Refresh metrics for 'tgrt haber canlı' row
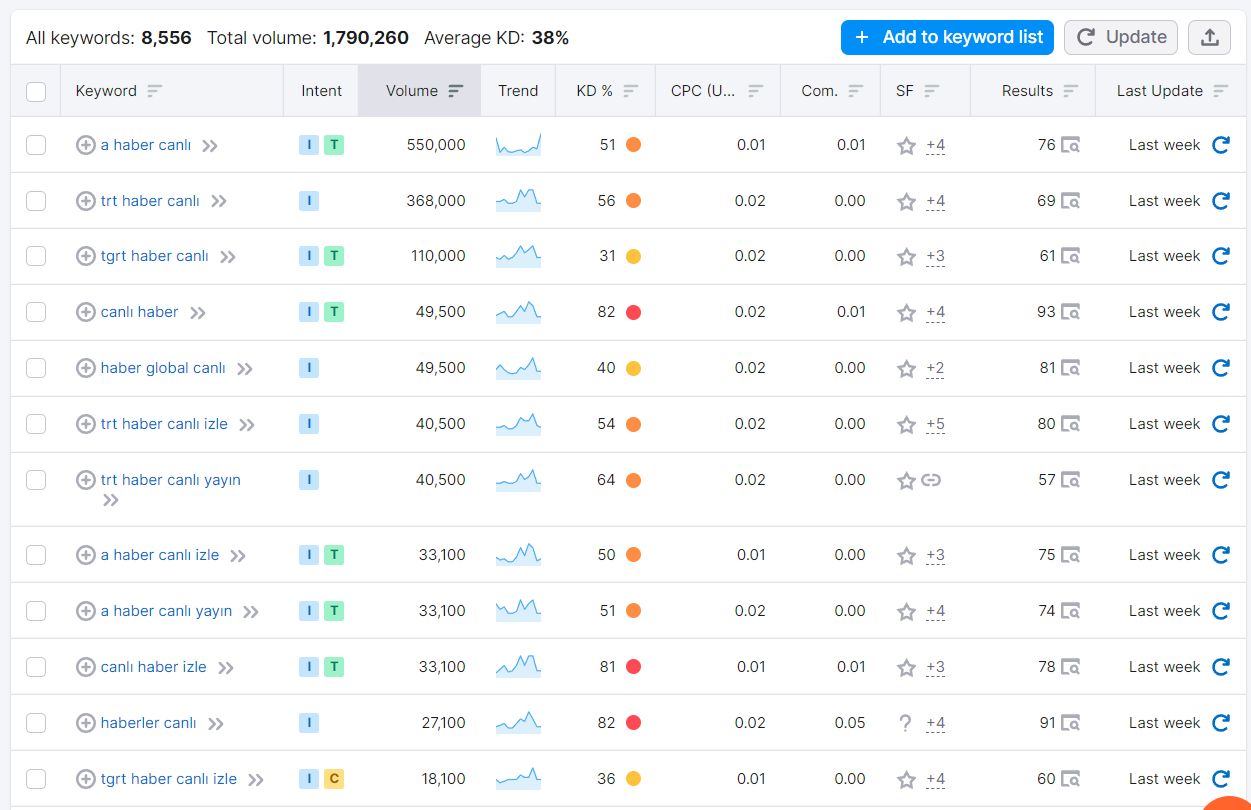 coord(1220,256)
